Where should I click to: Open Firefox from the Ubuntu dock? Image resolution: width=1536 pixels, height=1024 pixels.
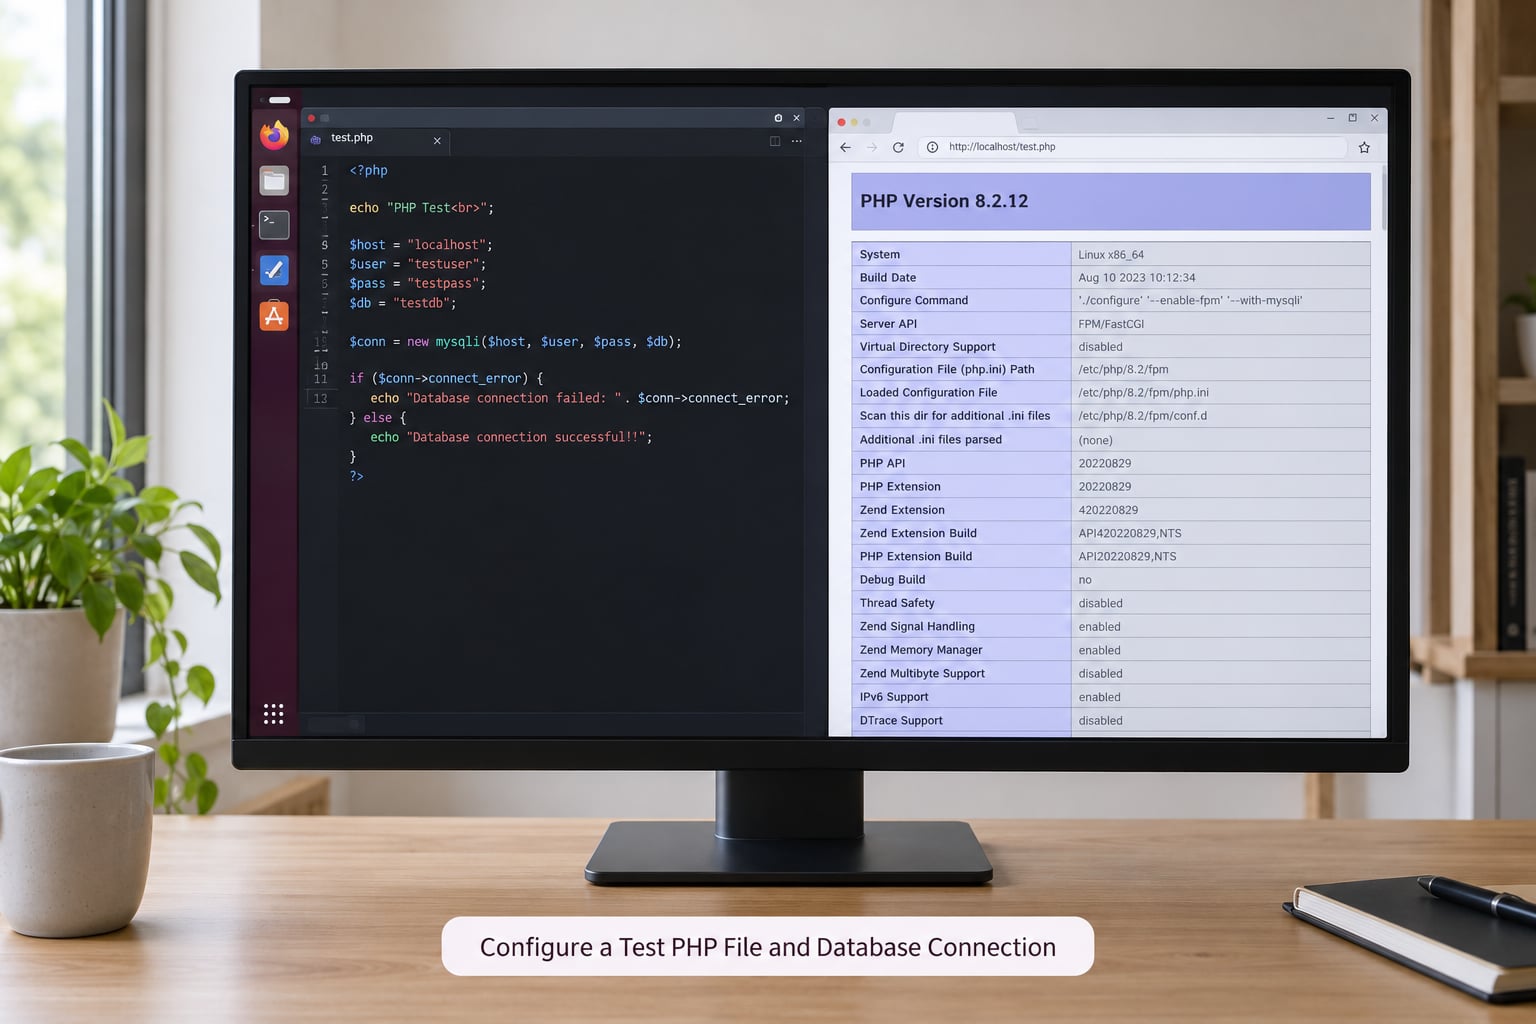coord(274,134)
